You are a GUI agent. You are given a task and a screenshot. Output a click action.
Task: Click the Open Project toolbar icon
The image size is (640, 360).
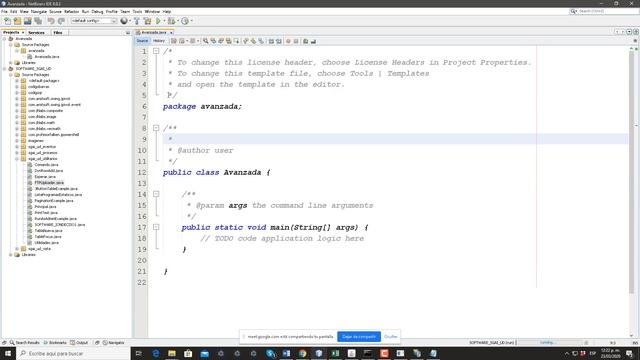tap(28, 21)
